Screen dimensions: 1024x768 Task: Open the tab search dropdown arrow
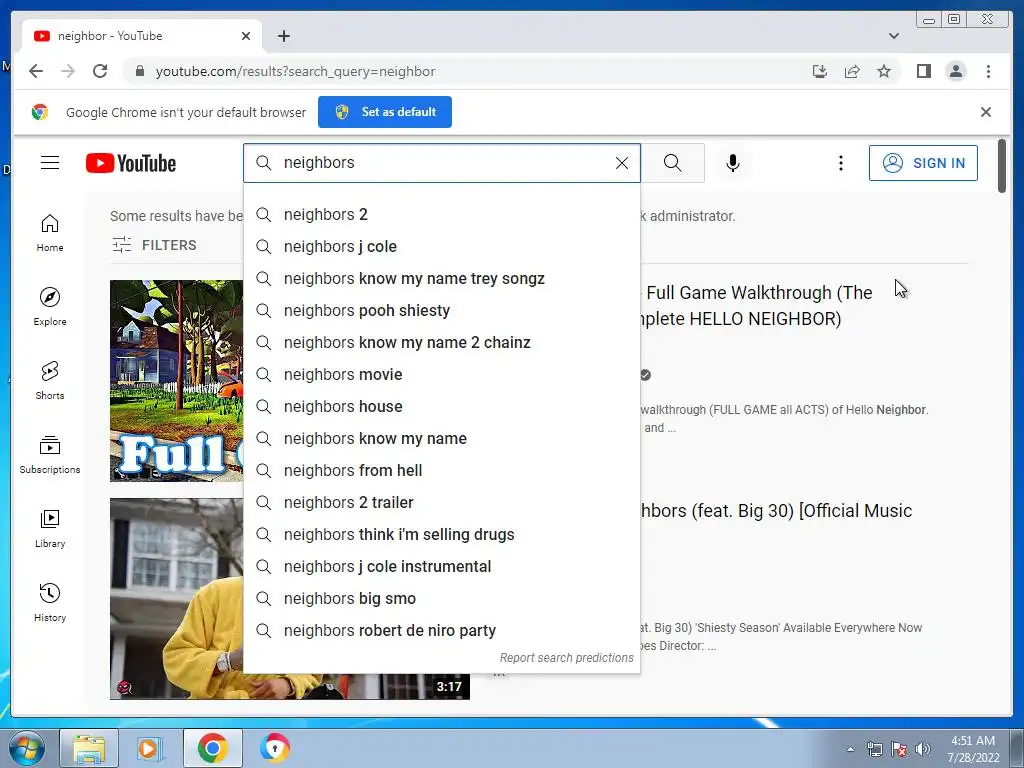click(x=893, y=36)
